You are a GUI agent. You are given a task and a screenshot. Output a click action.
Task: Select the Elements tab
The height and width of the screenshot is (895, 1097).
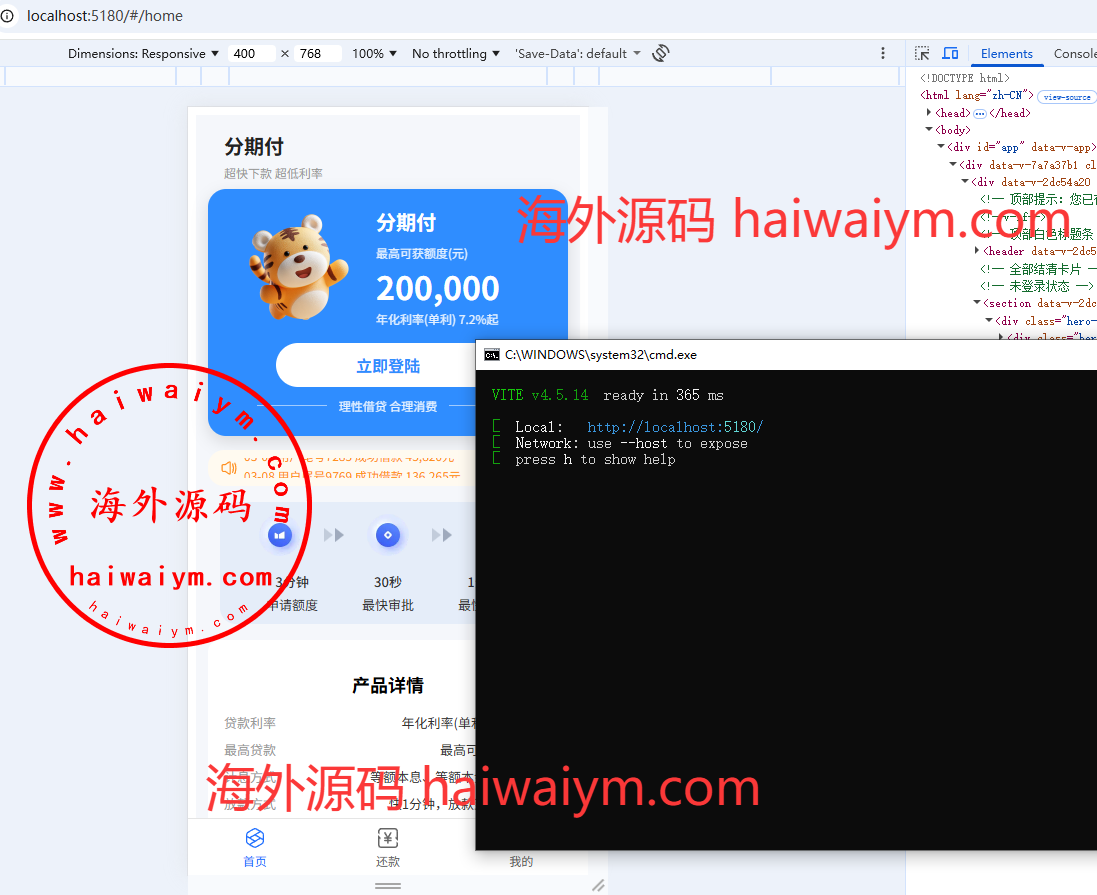(1006, 53)
